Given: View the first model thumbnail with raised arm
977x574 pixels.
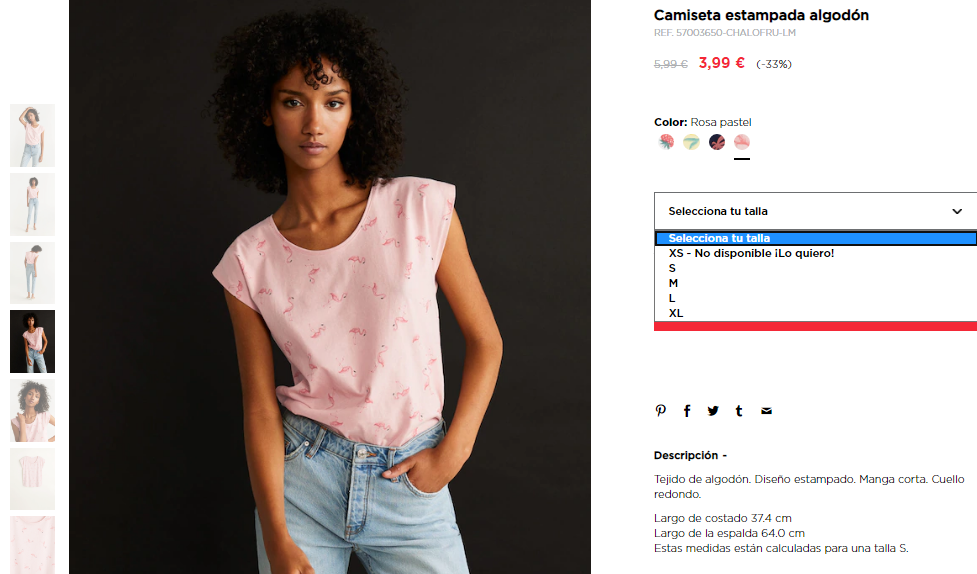Looking at the screenshot, I should pyautogui.click(x=32, y=135).
